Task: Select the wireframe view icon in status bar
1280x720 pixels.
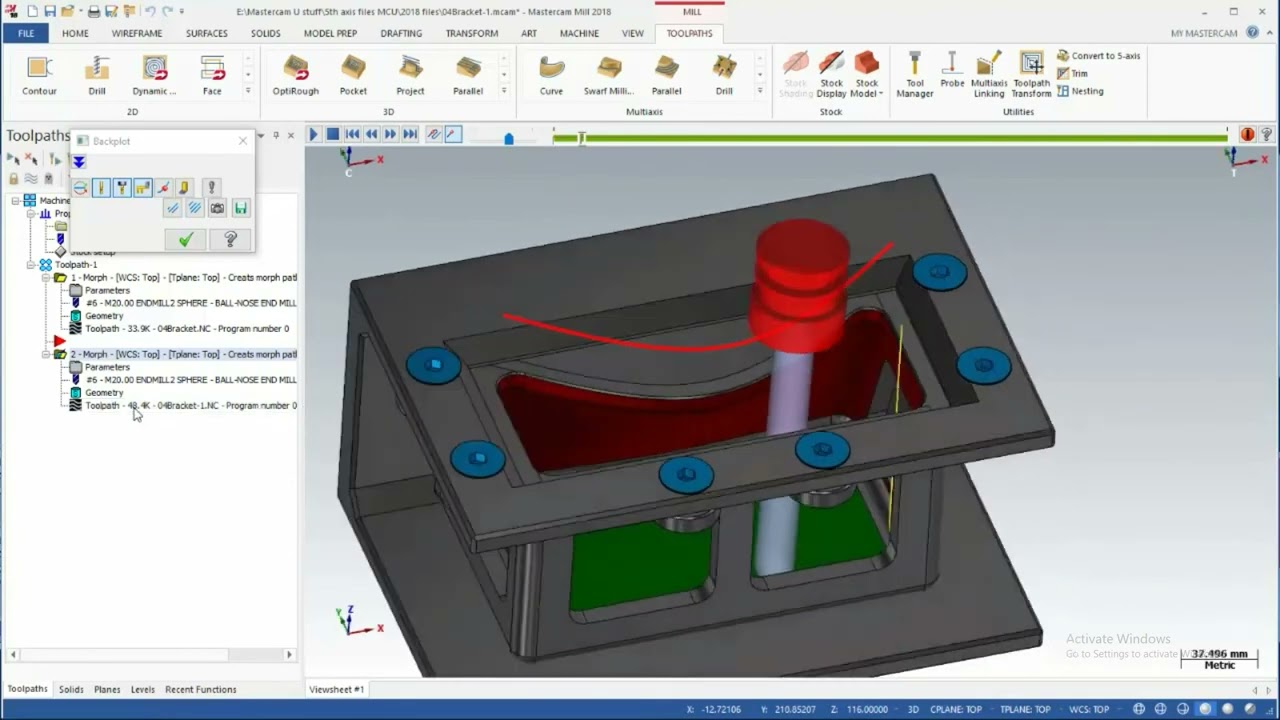Action: (x=1139, y=709)
